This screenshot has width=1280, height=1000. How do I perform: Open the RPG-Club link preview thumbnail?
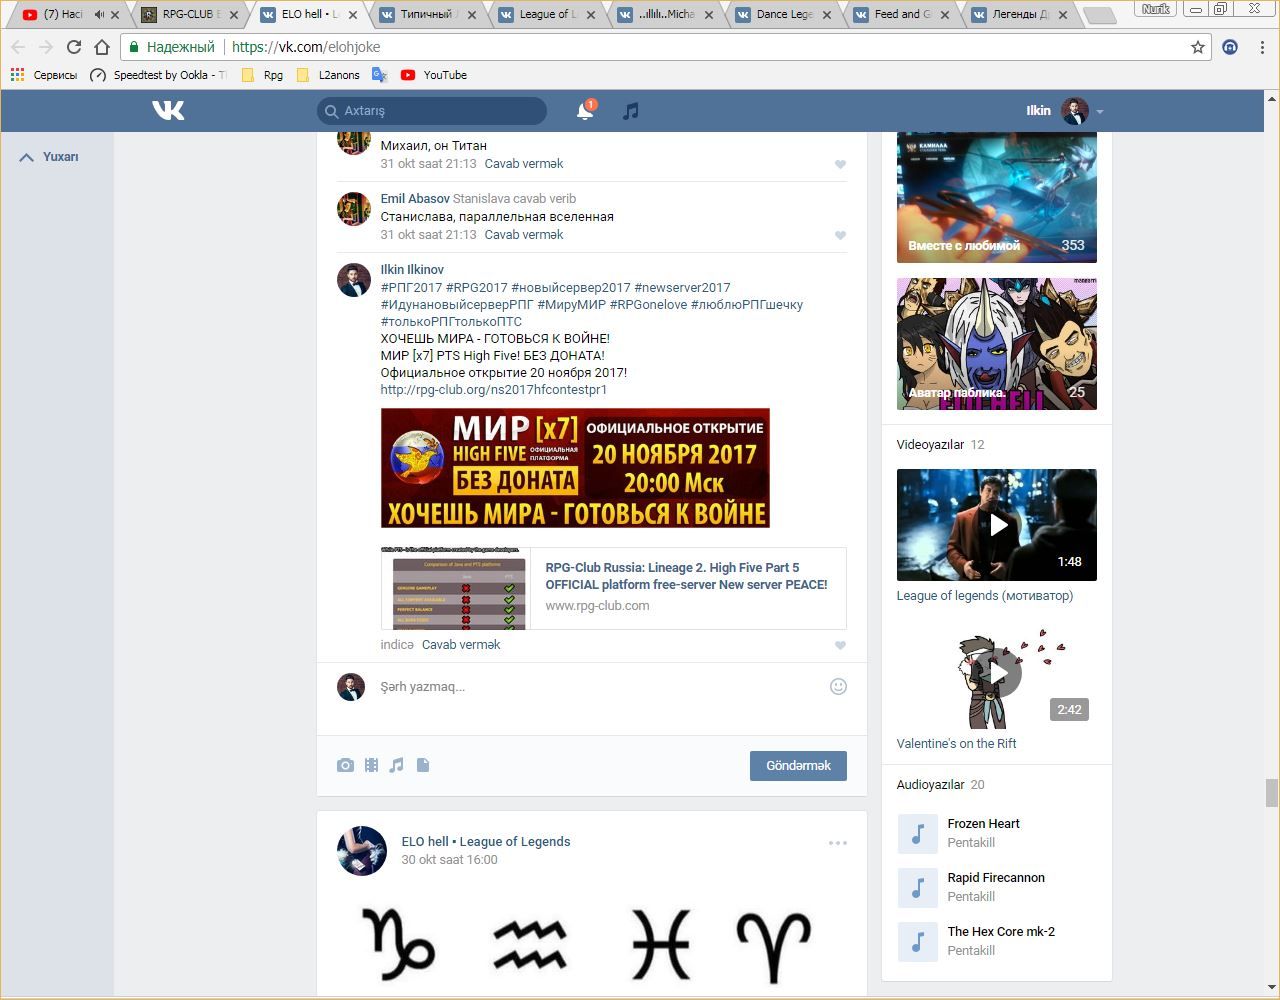(x=456, y=589)
